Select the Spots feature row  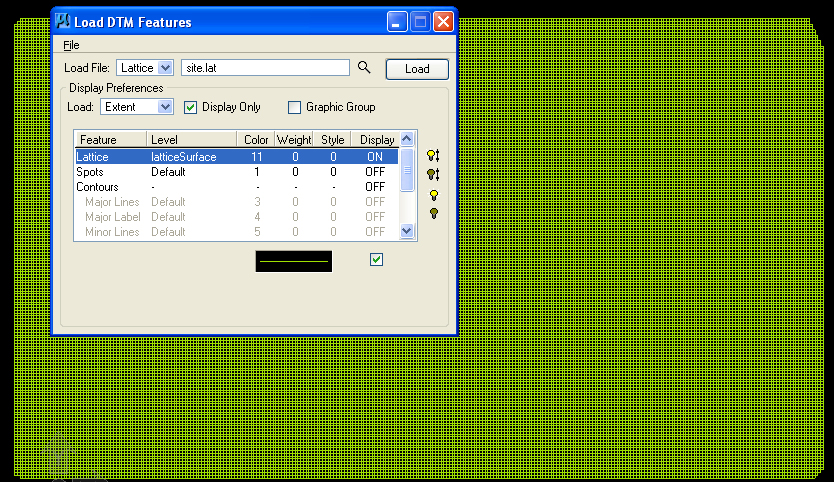click(237, 172)
